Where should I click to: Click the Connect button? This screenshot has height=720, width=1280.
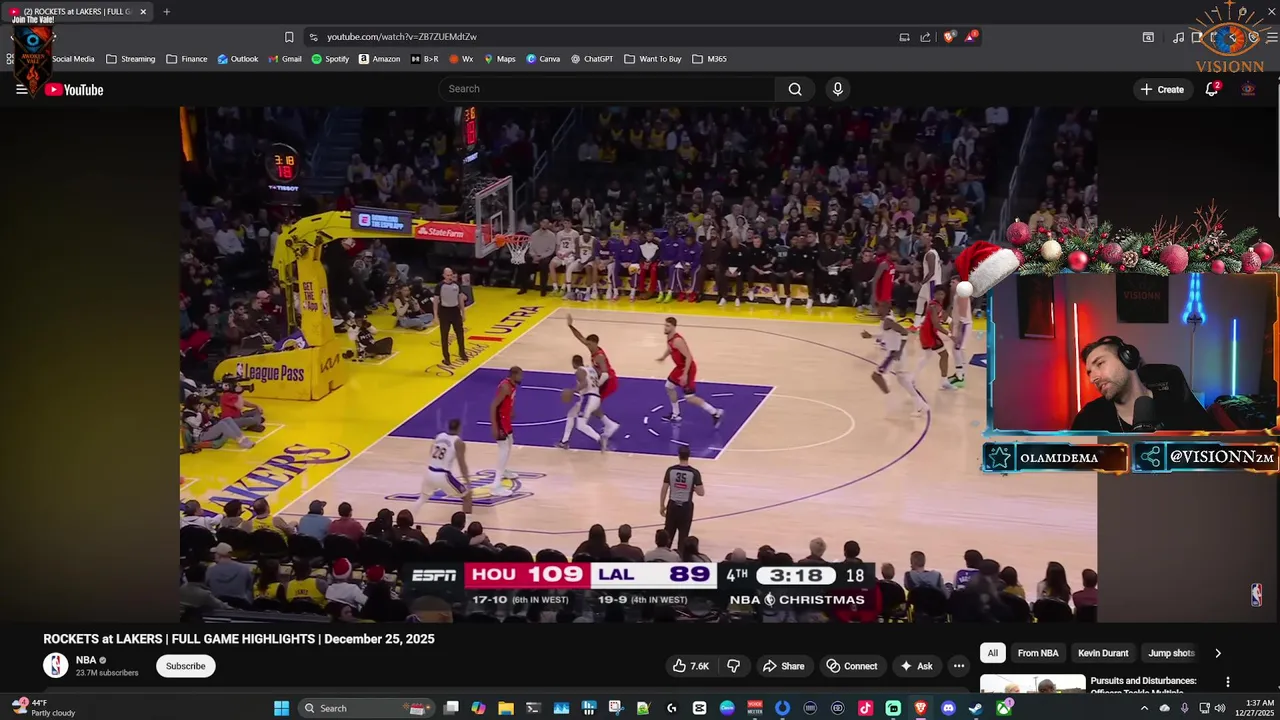pyautogui.click(x=851, y=666)
